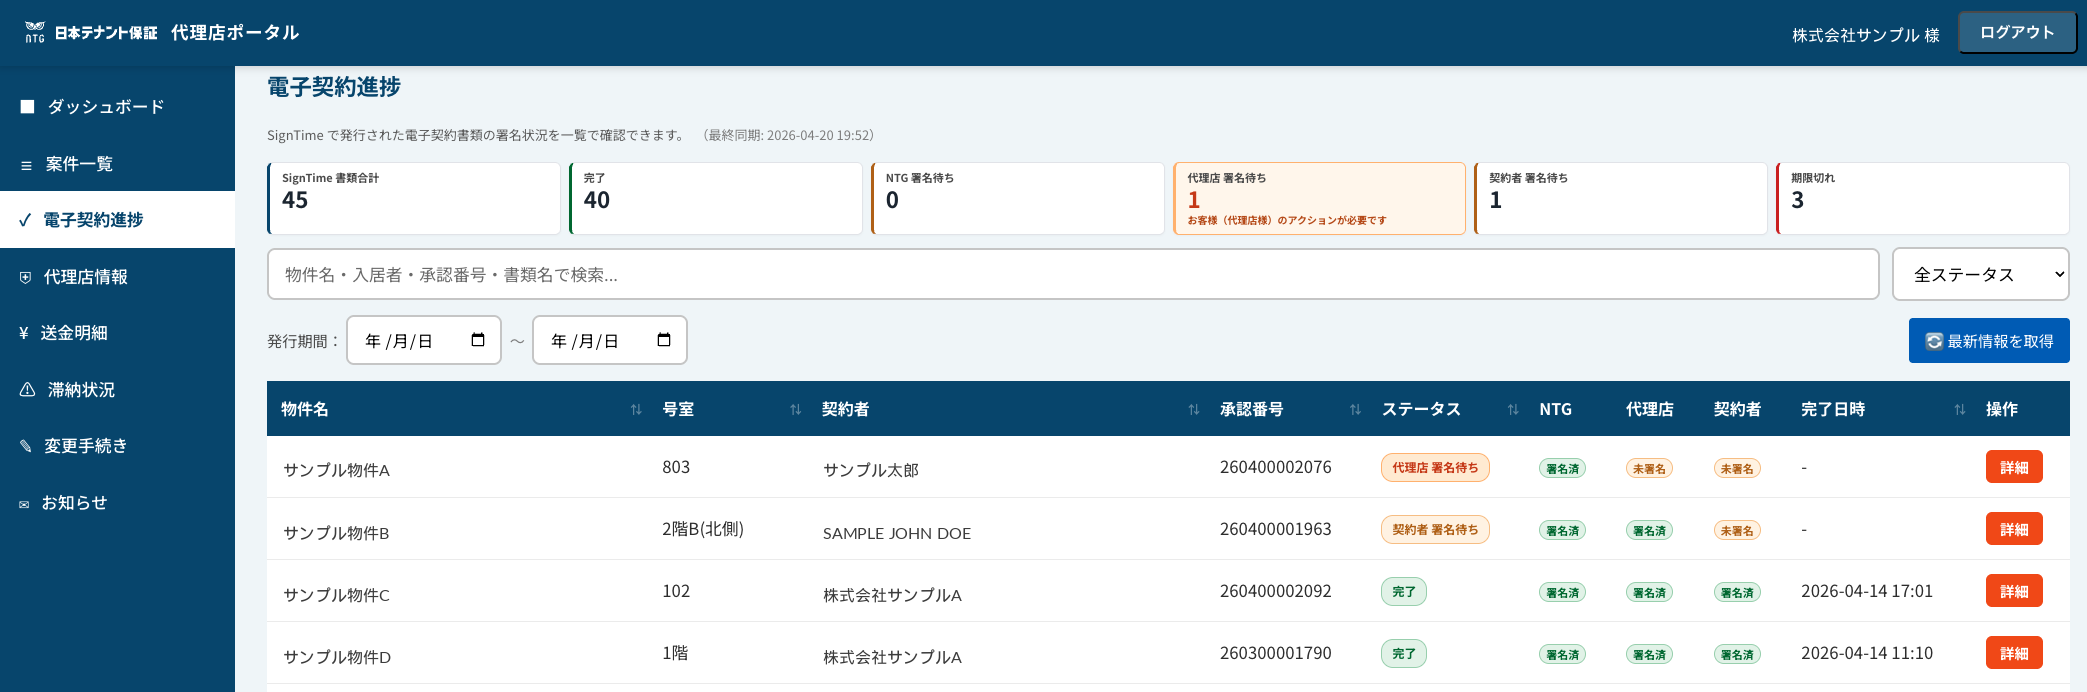The height and width of the screenshot is (692, 2087).
Task: Click refresh icon on 最新情報を取得 button
Action: coord(1934,341)
